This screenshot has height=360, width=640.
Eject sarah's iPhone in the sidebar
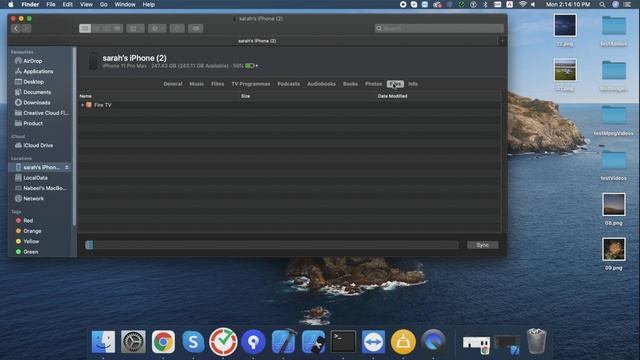click(67, 167)
